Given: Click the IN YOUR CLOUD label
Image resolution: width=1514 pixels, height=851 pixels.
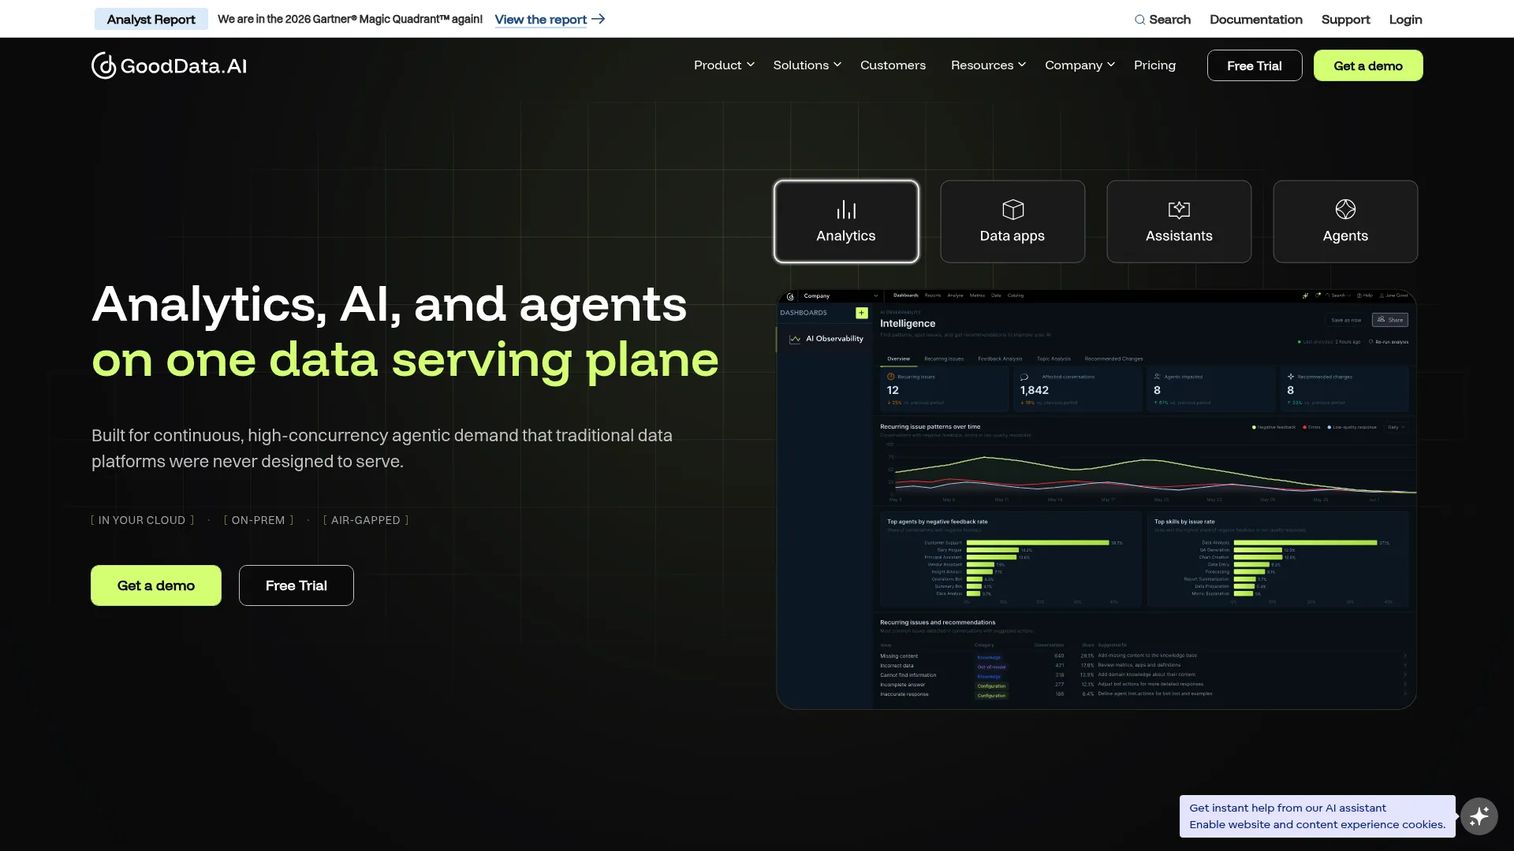Looking at the screenshot, I should (142, 520).
